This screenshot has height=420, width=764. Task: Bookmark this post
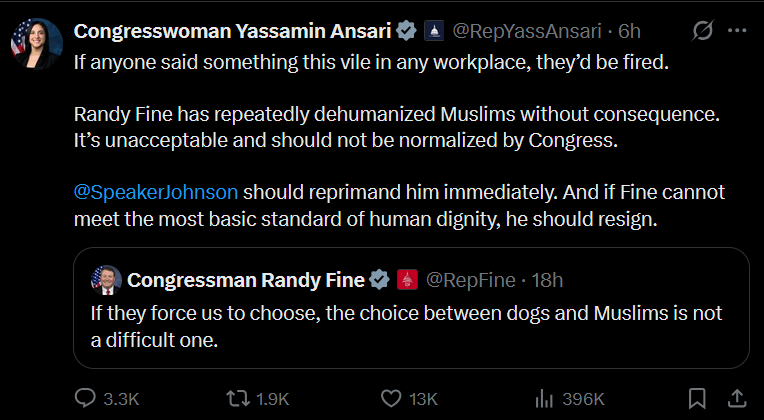(697, 399)
